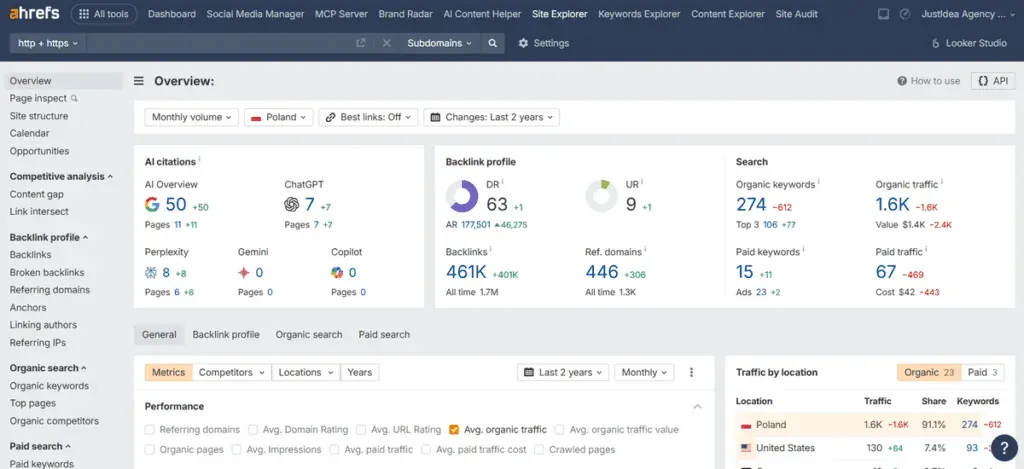Open Best links: Off dropdown
This screenshot has height=469, width=1024.
[368, 118]
